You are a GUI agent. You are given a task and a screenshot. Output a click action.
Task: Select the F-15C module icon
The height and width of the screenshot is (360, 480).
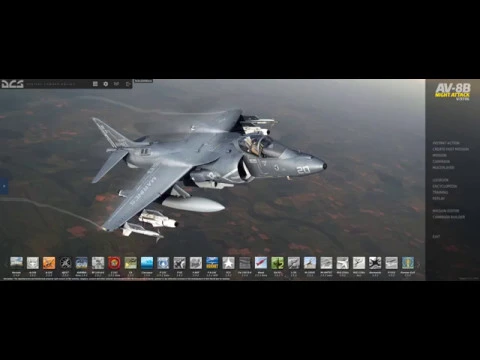tap(163, 263)
